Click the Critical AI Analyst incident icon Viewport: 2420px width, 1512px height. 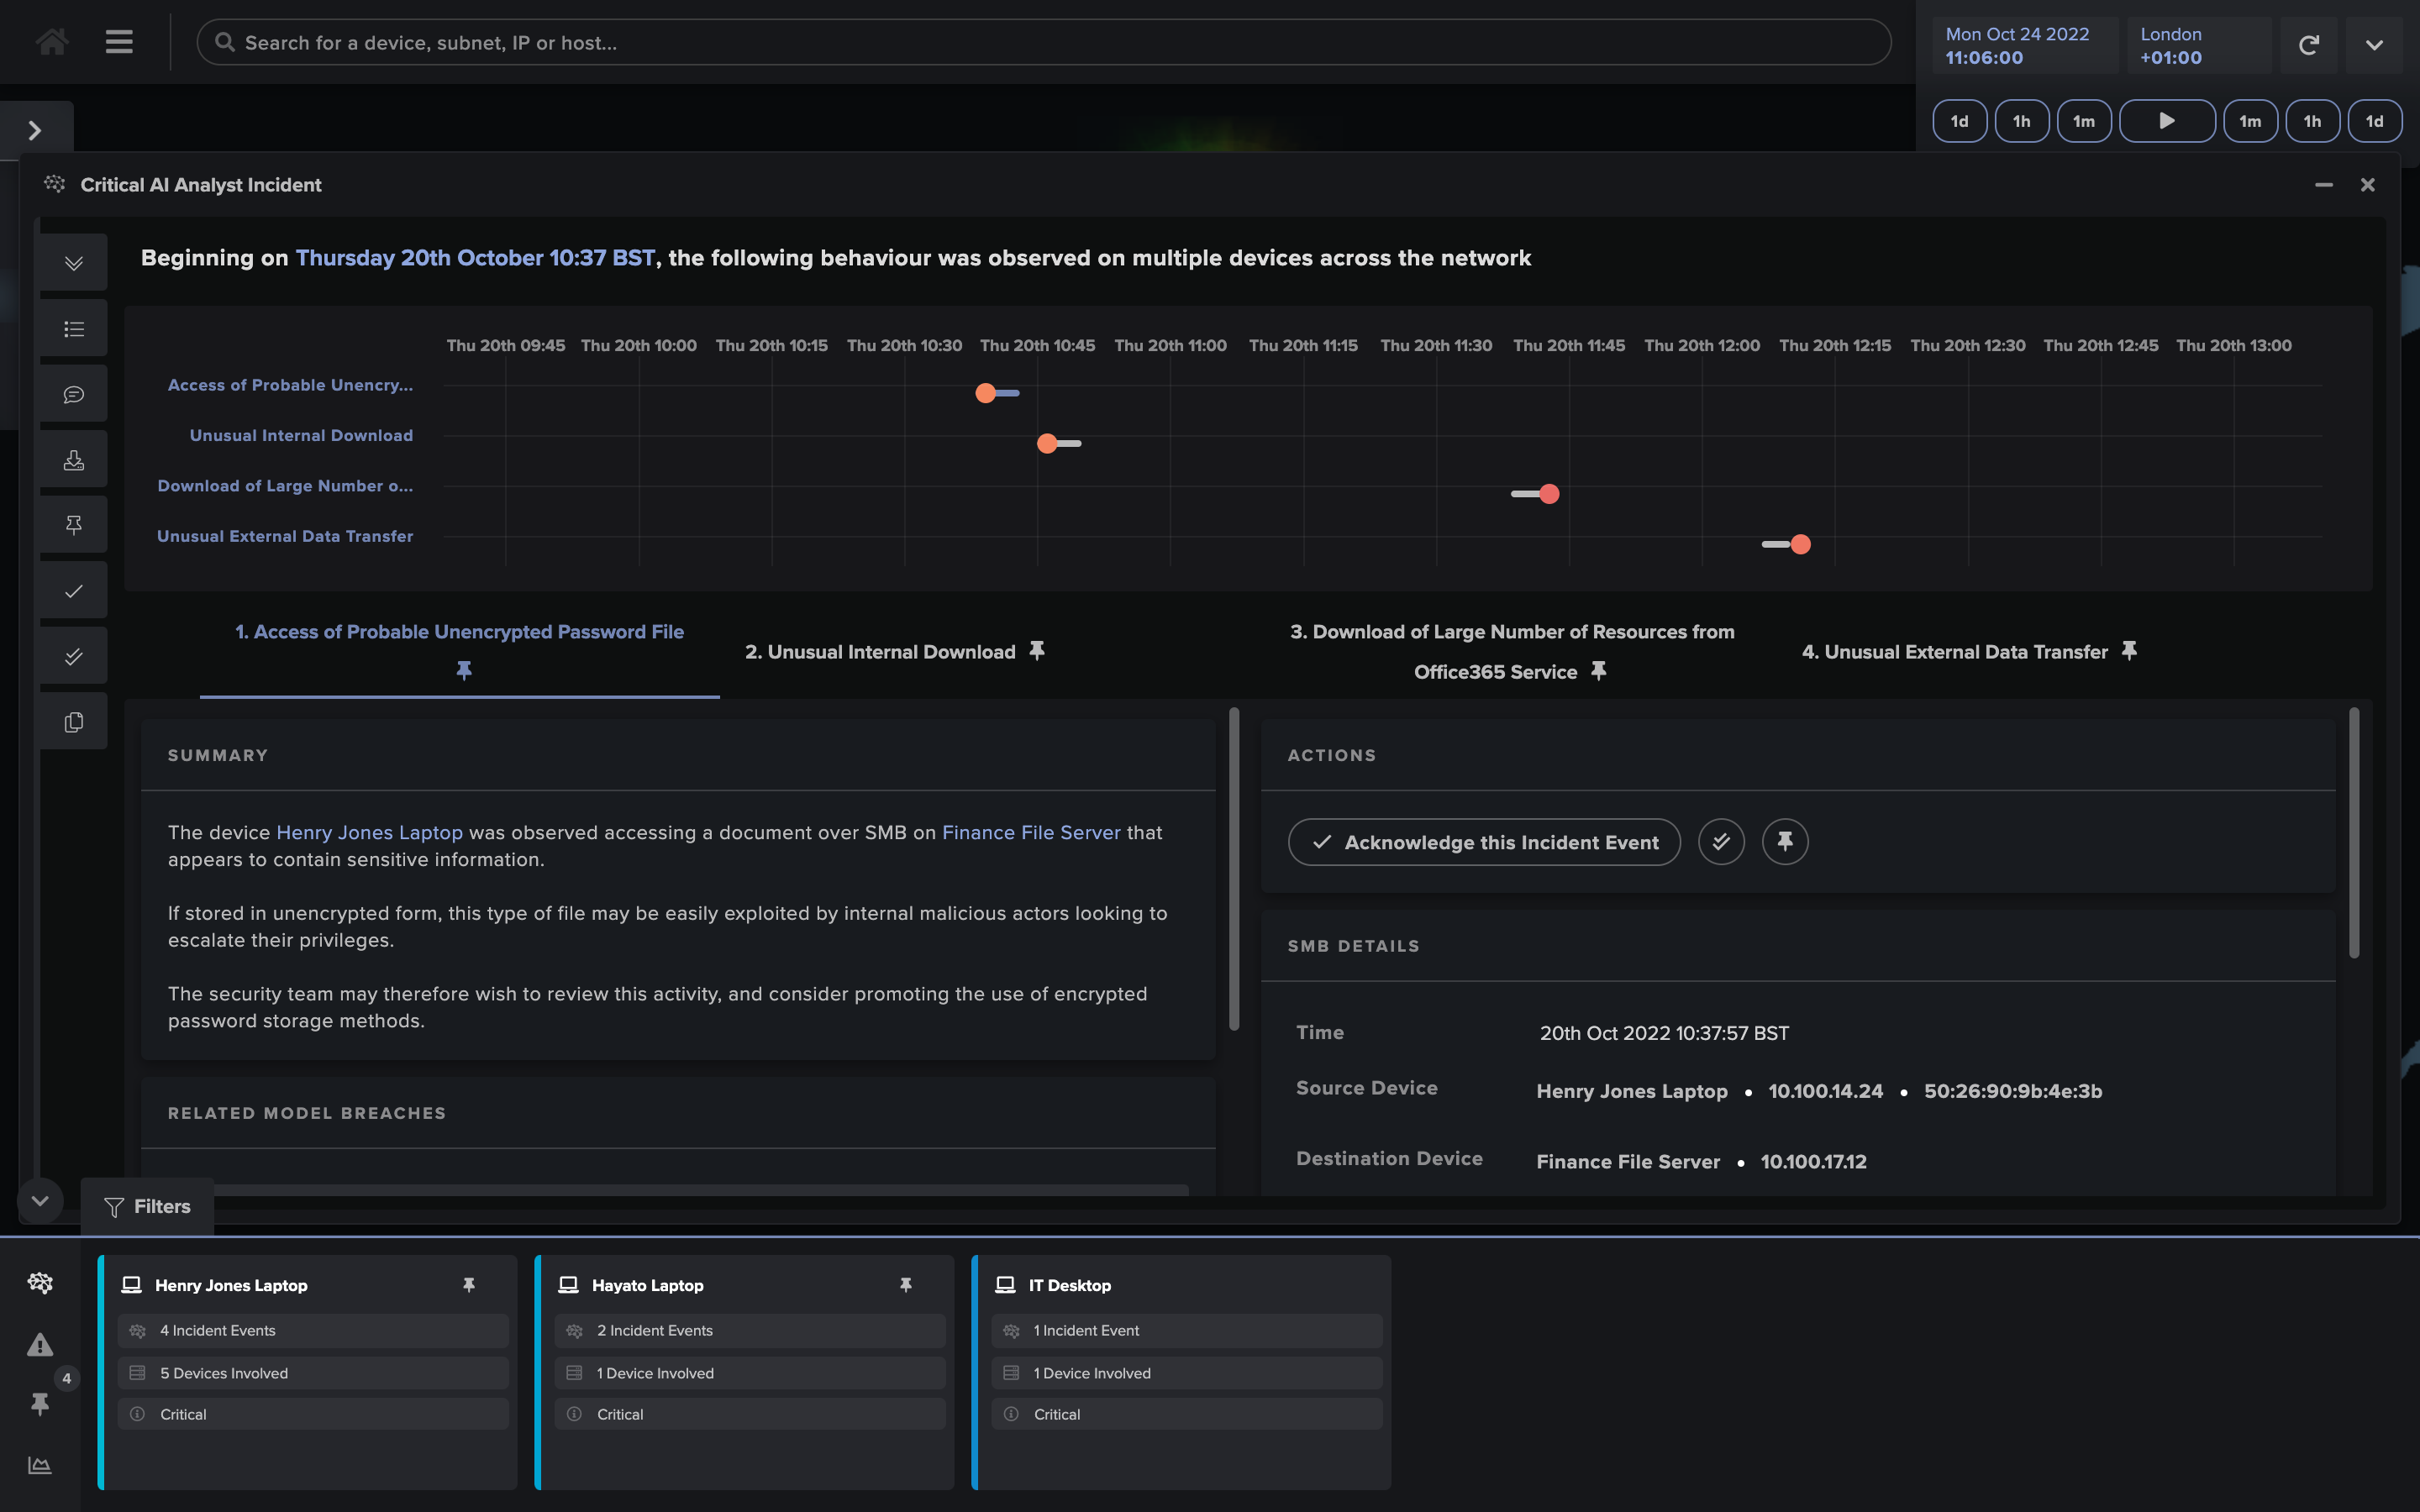pyautogui.click(x=52, y=185)
